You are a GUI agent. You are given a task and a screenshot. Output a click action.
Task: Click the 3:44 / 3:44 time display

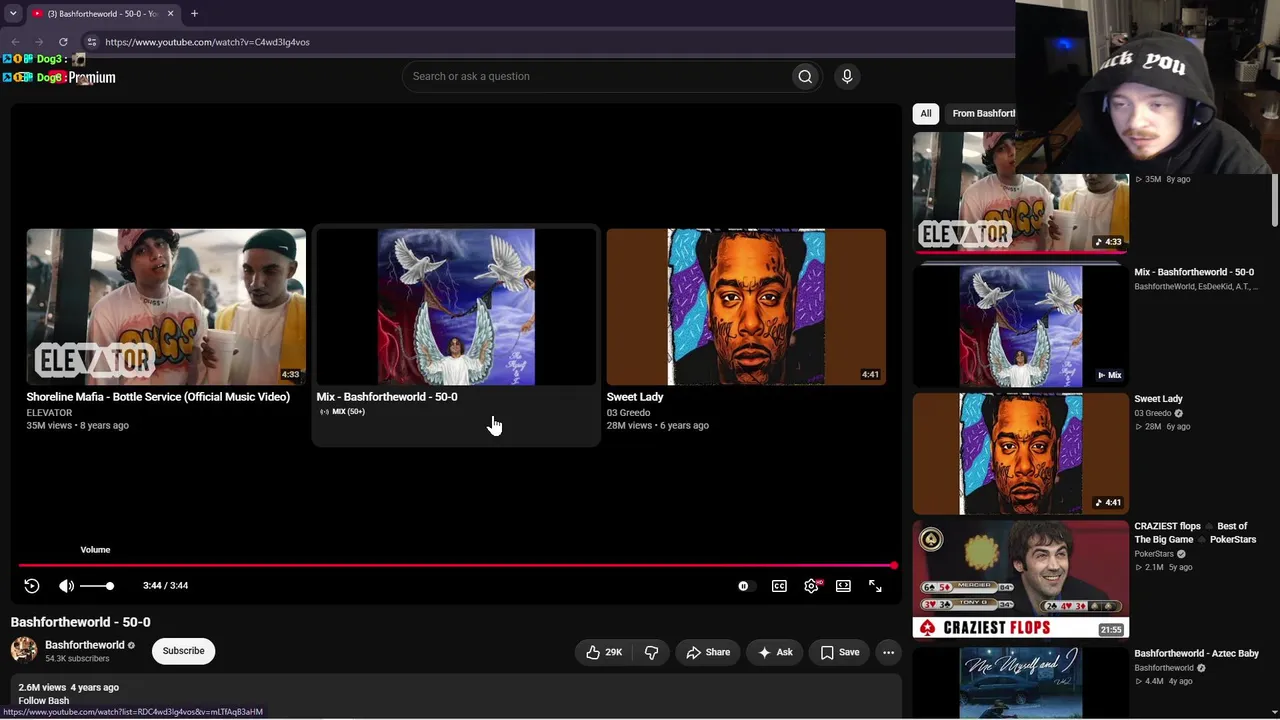[x=165, y=586]
